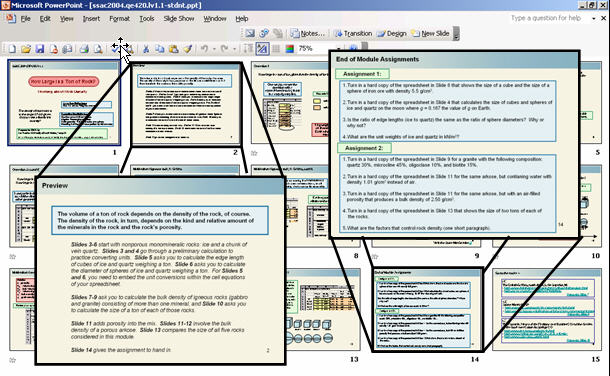Viewport: 610px width, 376px height.
Task: Click the Open folder icon
Action: [x=26, y=49]
